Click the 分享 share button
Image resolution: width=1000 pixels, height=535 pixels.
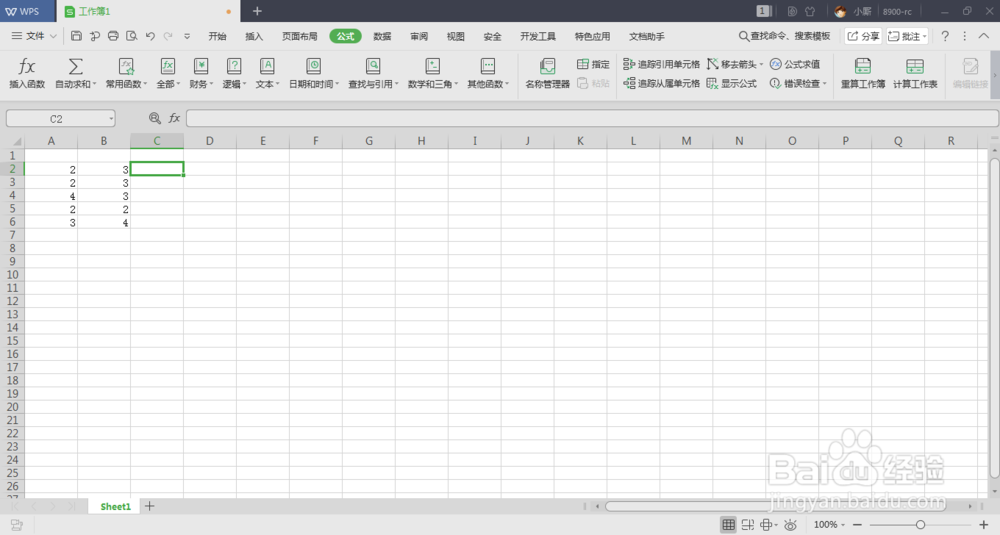point(863,36)
